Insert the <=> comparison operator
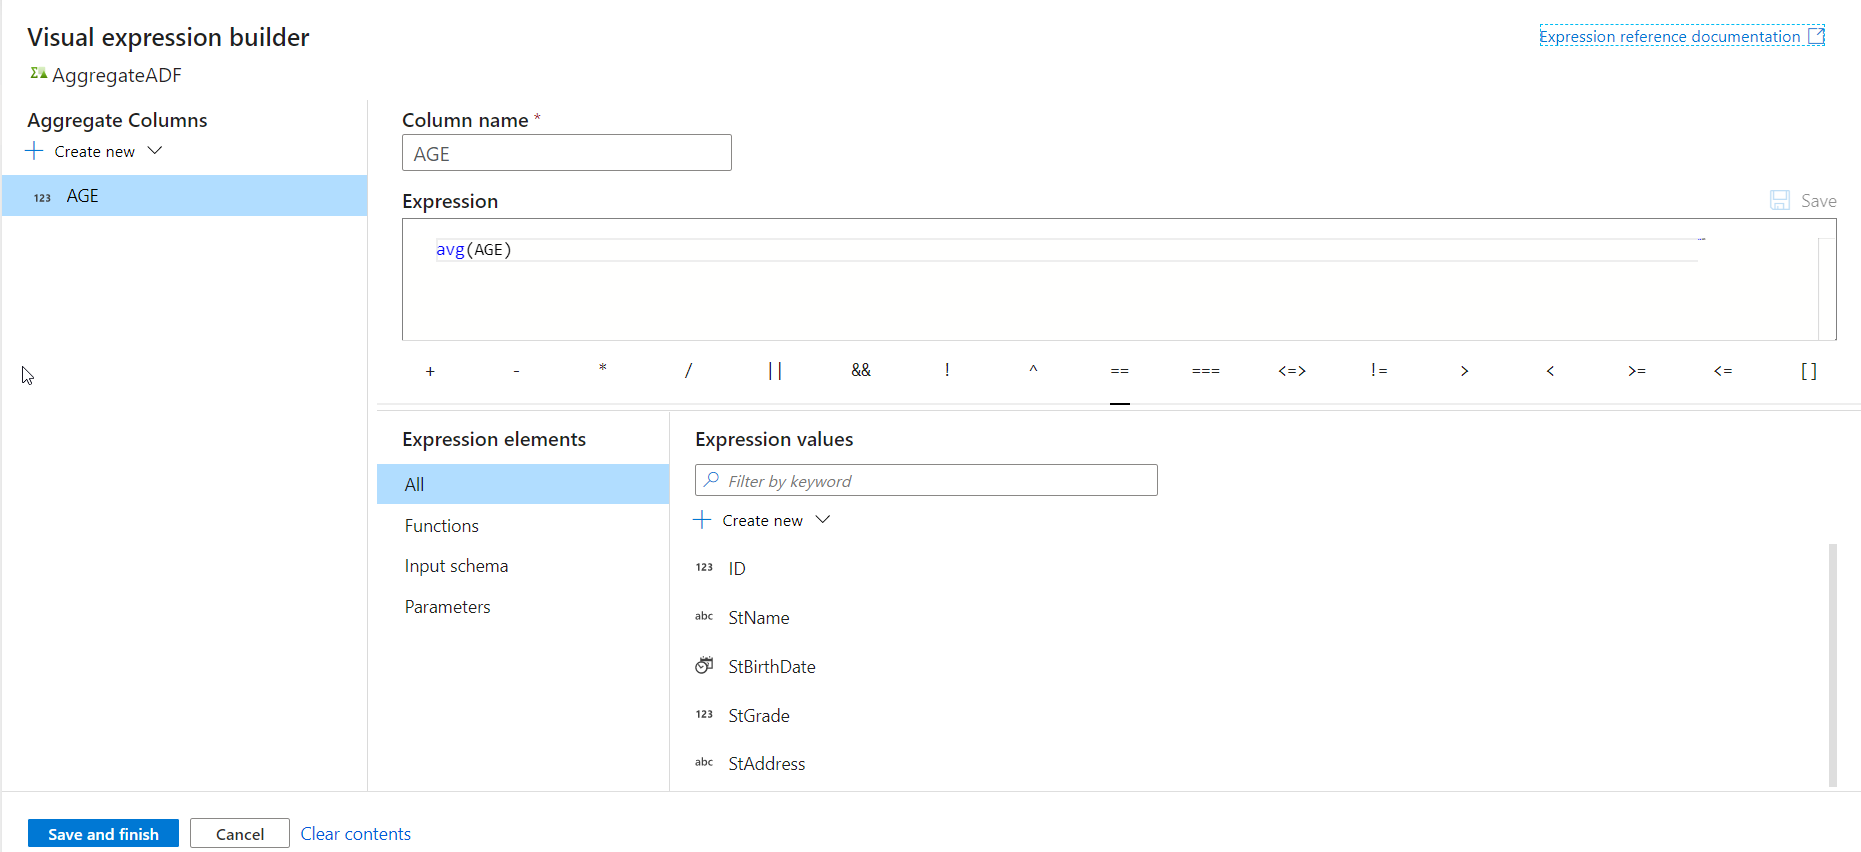Screen dimensions: 1861x852 click(x=1291, y=370)
